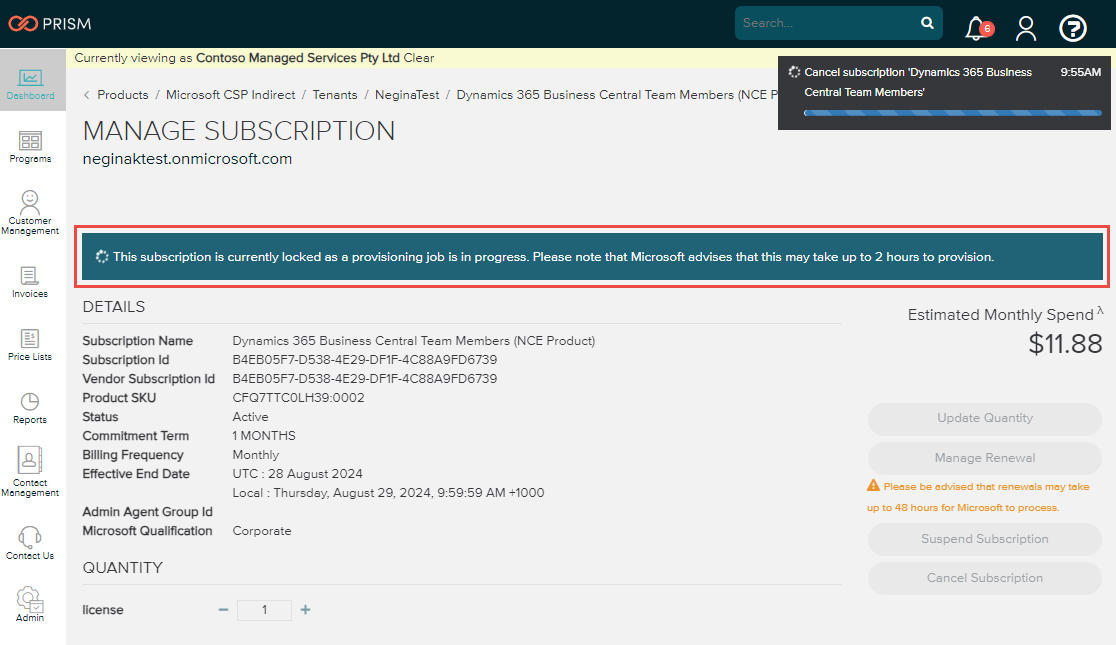1116x645 pixels.
Task: Go to Microsoft CSP Indirect breadcrumb
Action: [x=231, y=95]
